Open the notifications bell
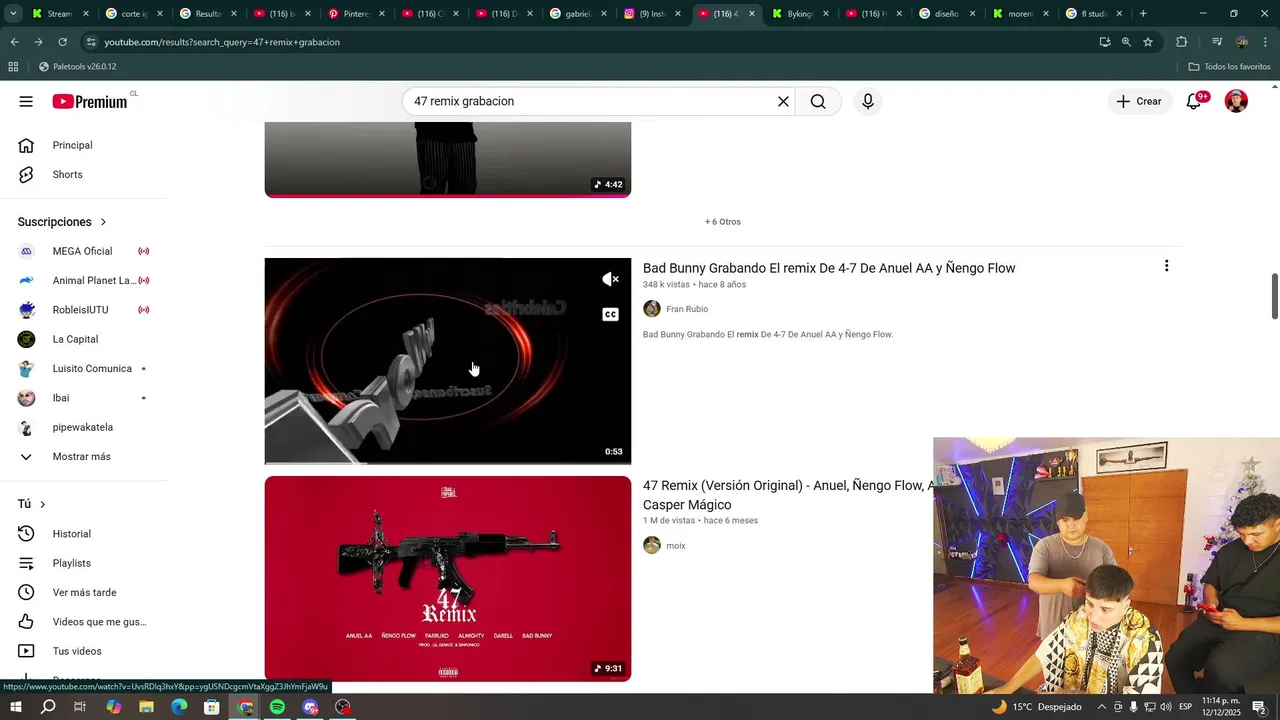This screenshot has width=1280, height=720. (x=1193, y=101)
